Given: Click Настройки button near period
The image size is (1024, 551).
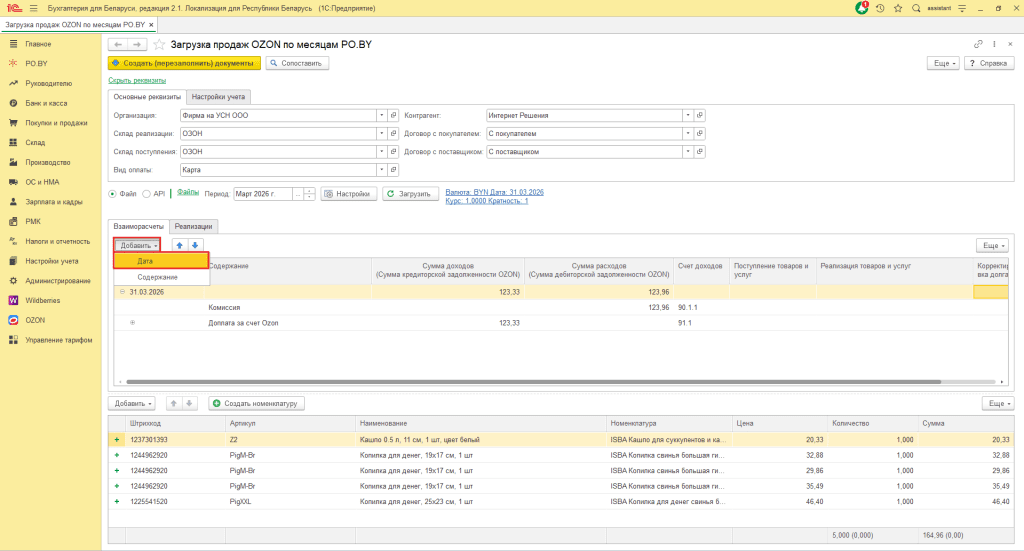Looking at the screenshot, I should [x=349, y=194].
